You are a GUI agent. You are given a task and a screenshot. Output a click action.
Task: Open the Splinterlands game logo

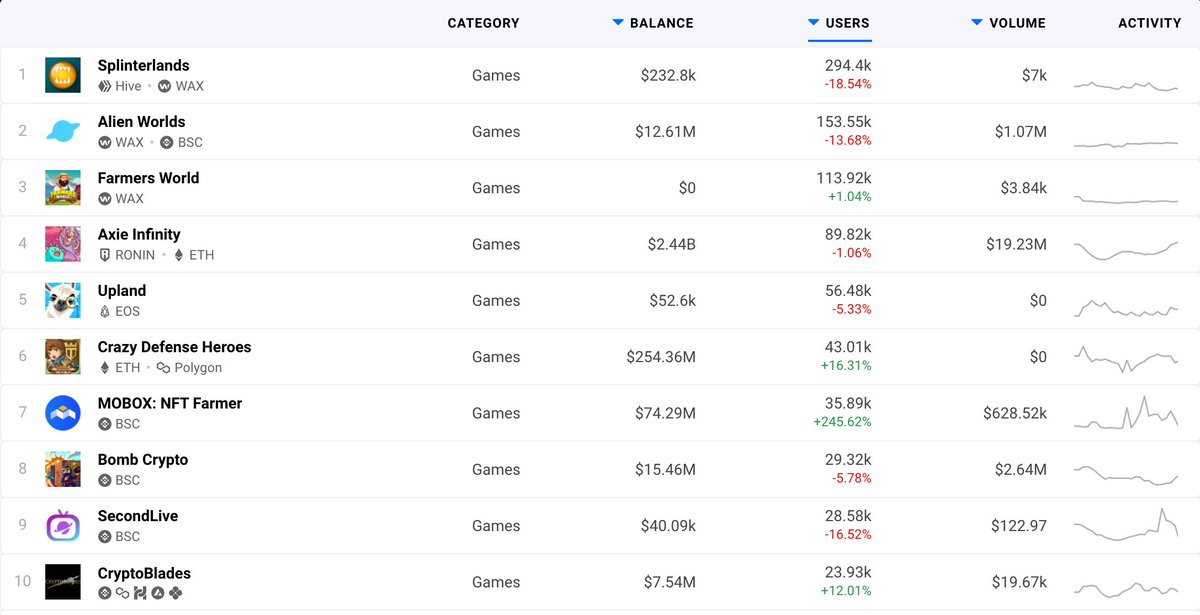63,75
